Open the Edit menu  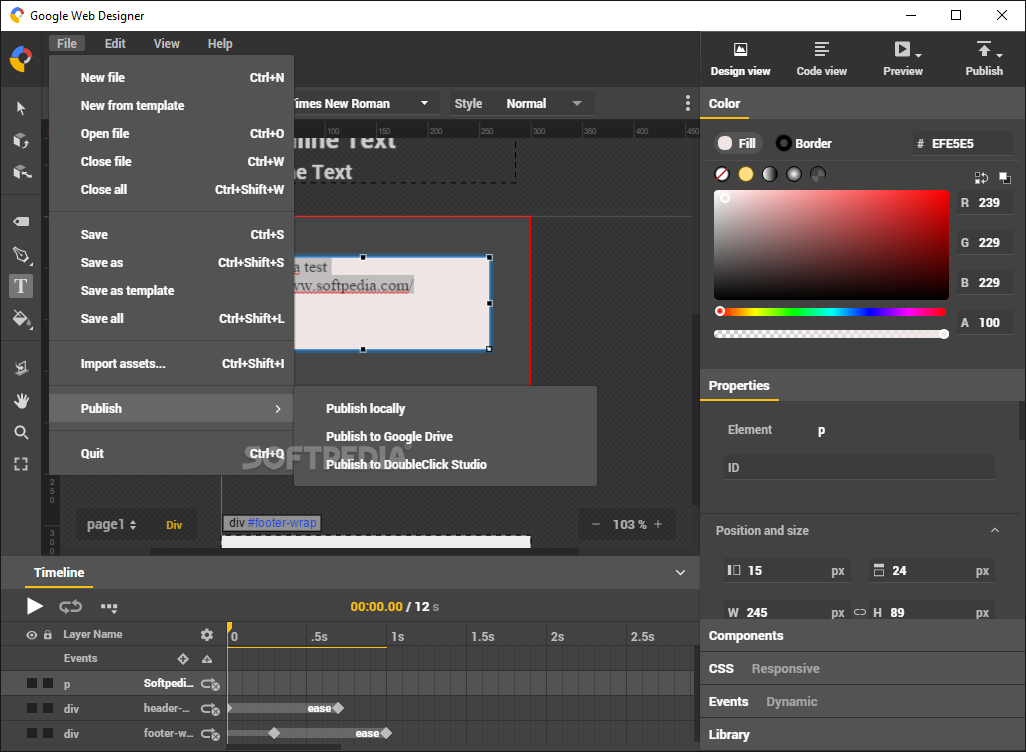coord(115,43)
